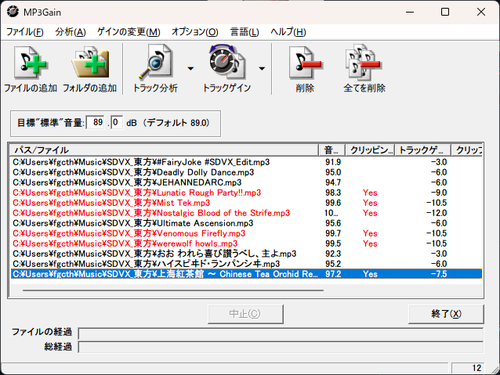The width and height of the screenshot is (500, 375).
Task: Click the 総経過 total progress bar
Action: coord(281,347)
